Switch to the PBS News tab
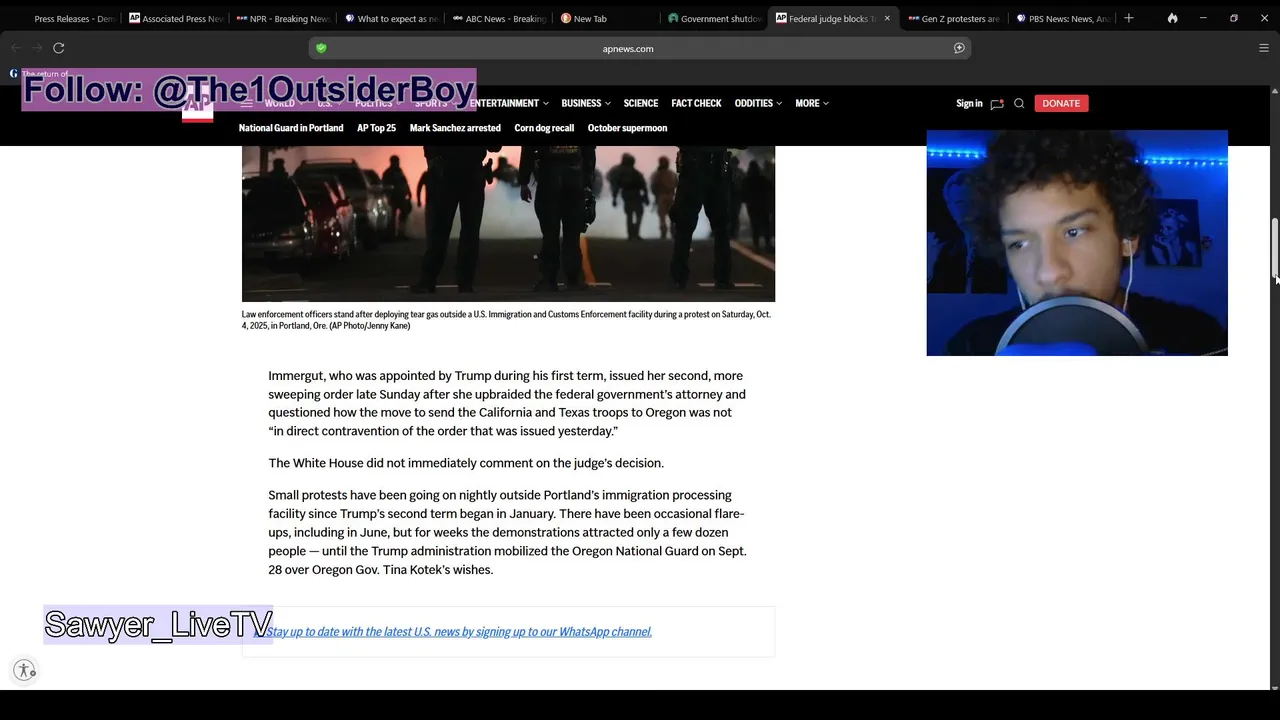Screen dimensions: 1280x720 point(1061,18)
